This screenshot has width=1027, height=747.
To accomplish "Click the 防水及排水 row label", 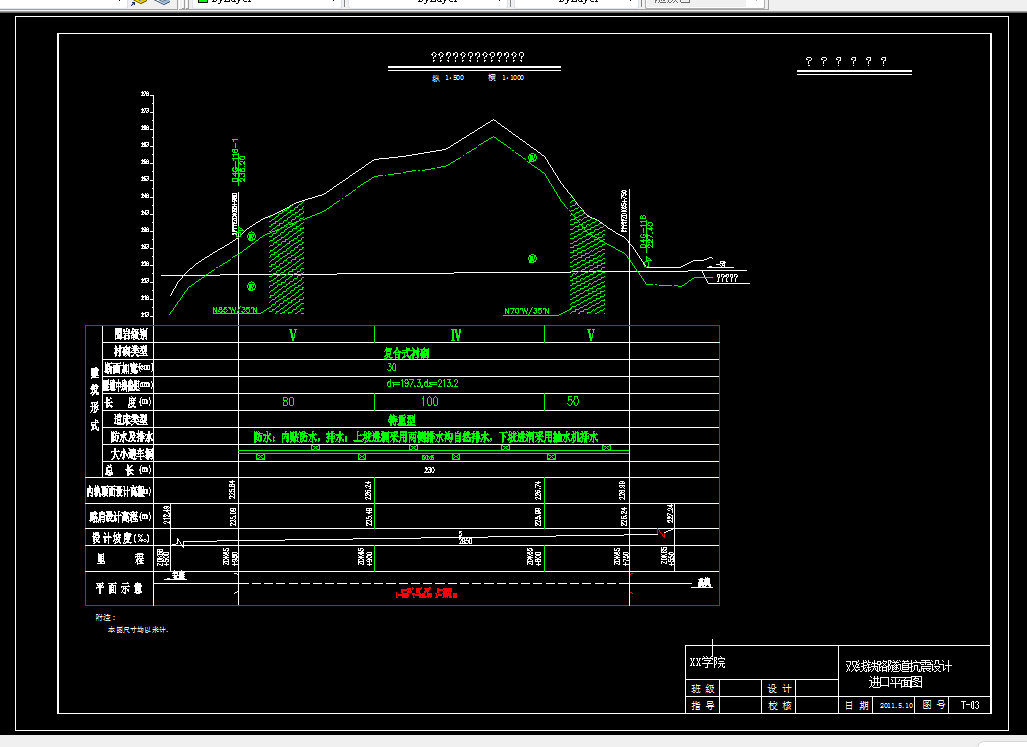I will pos(132,437).
